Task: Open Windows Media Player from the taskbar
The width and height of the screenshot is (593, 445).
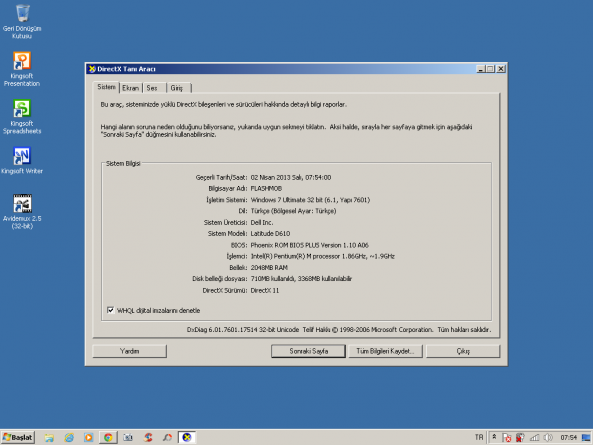Action: click(x=88, y=437)
